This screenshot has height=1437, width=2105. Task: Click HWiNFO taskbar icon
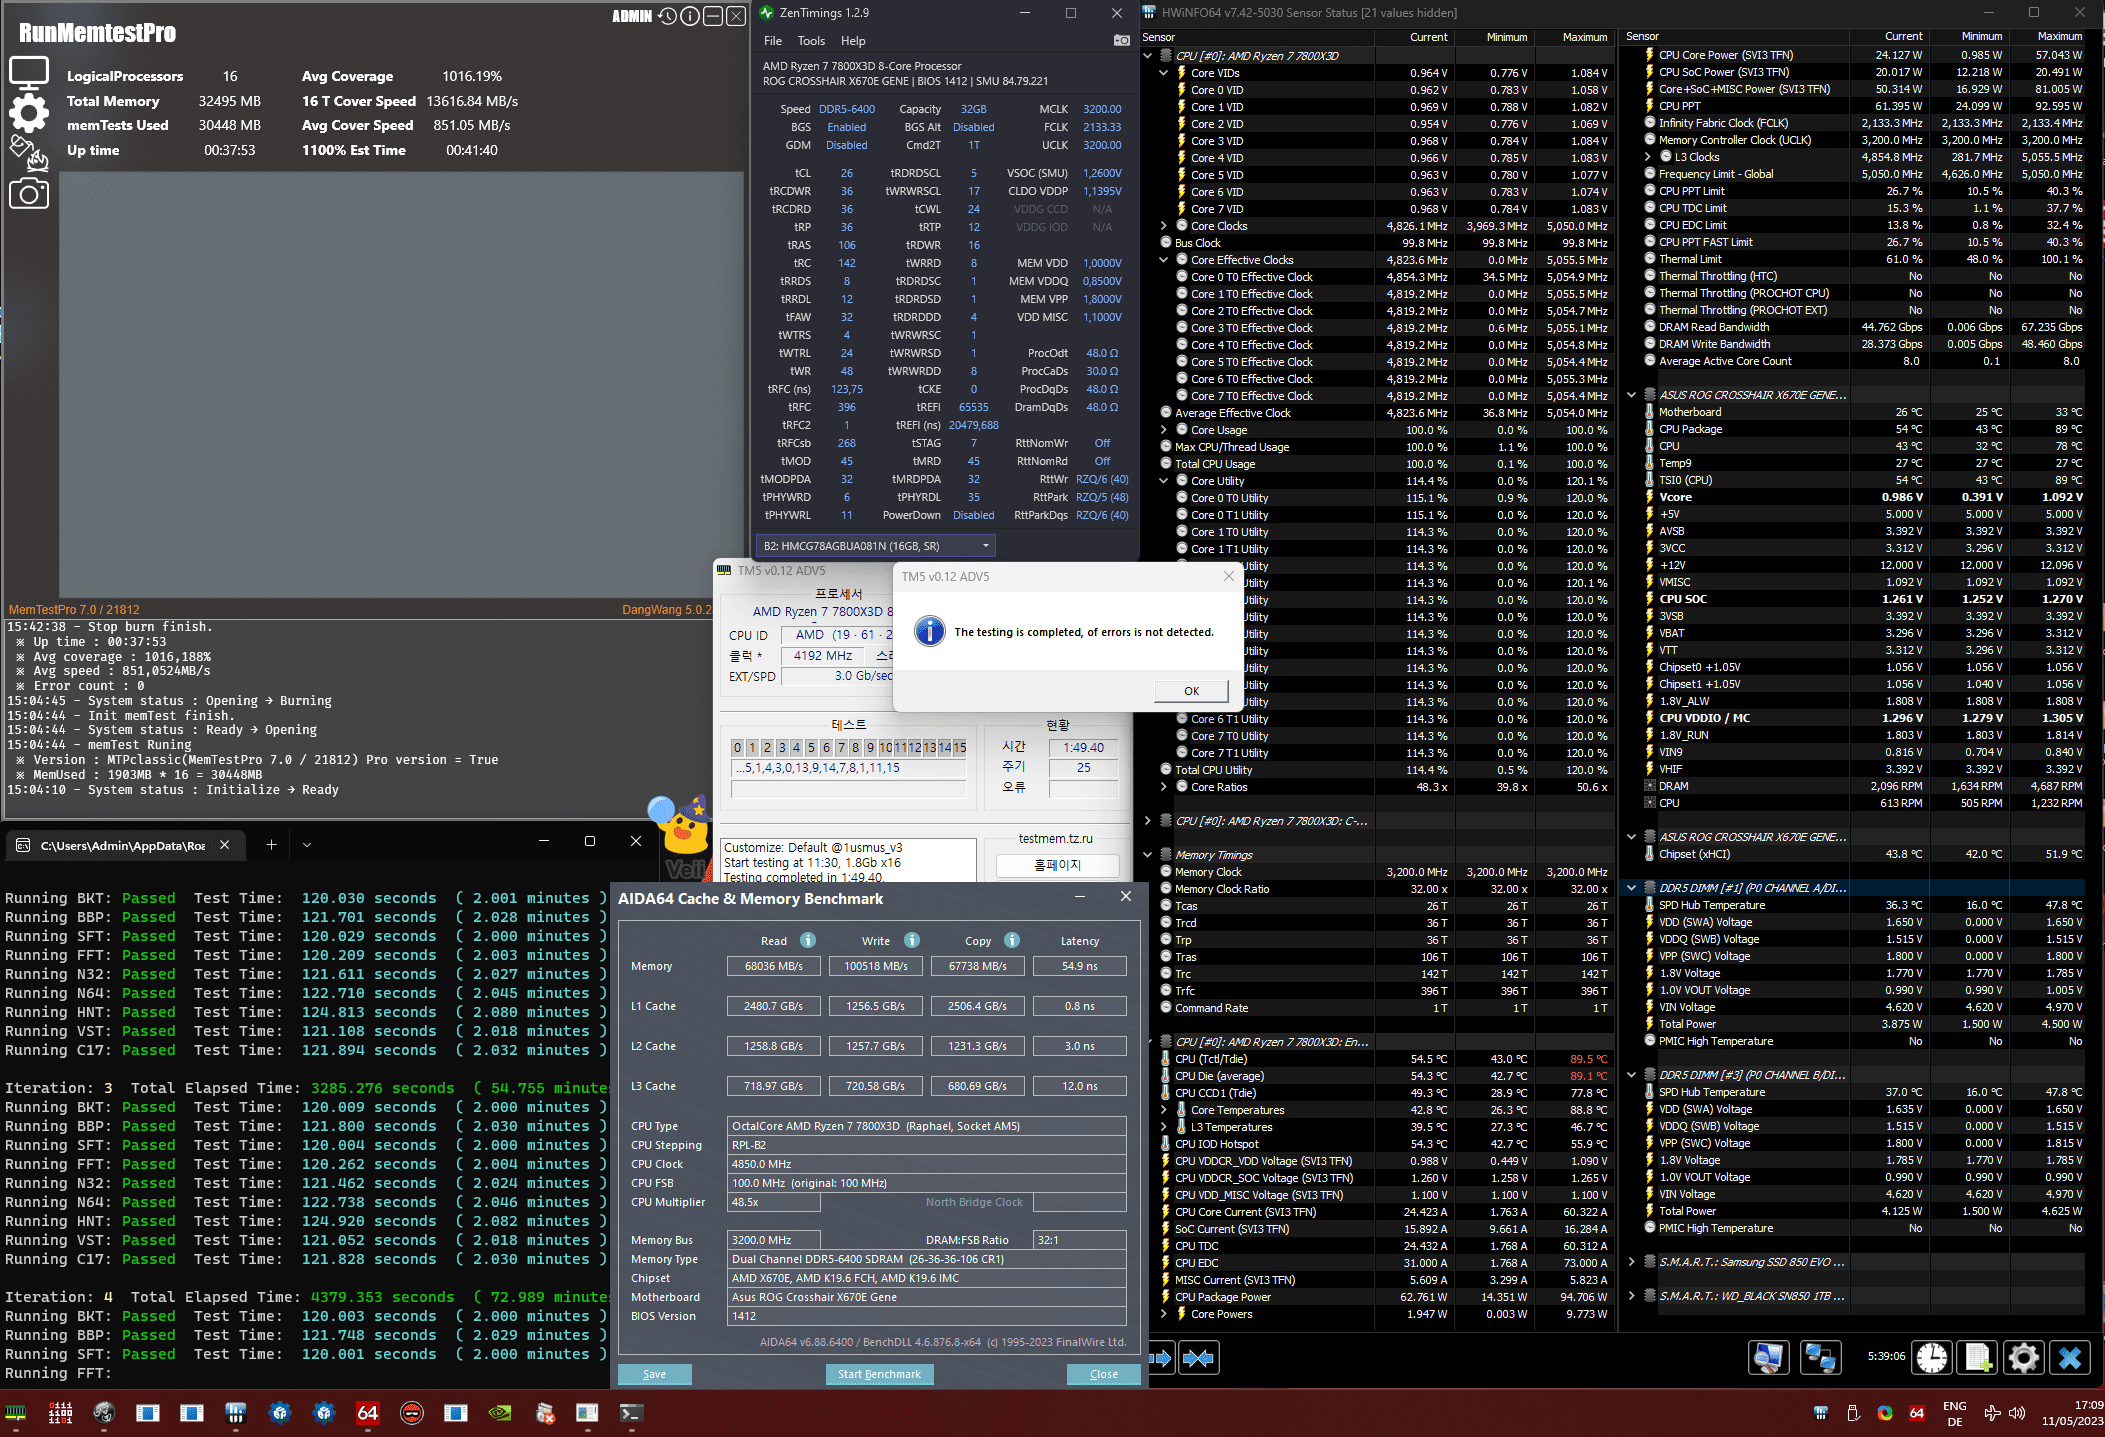click(x=236, y=1413)
